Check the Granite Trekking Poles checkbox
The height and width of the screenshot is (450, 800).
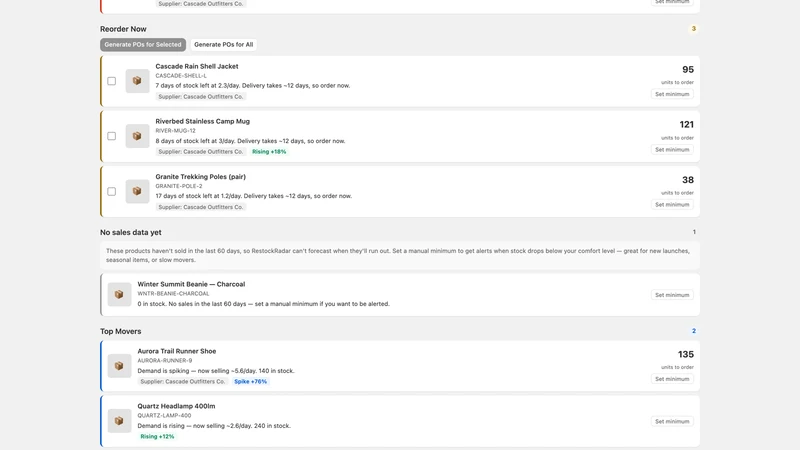[112, 191]
